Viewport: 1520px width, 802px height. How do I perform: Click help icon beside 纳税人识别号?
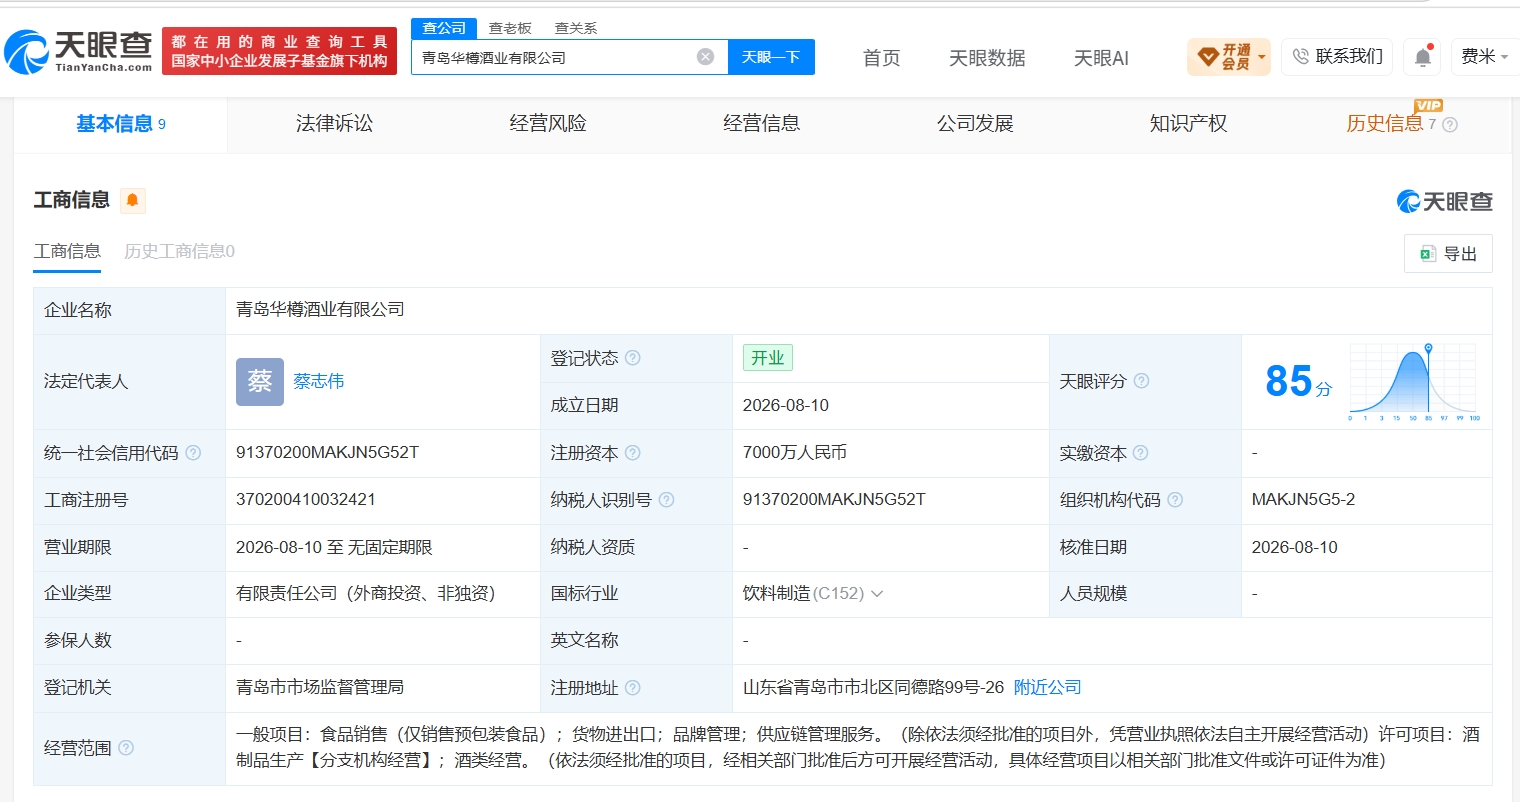click(666, 499)
